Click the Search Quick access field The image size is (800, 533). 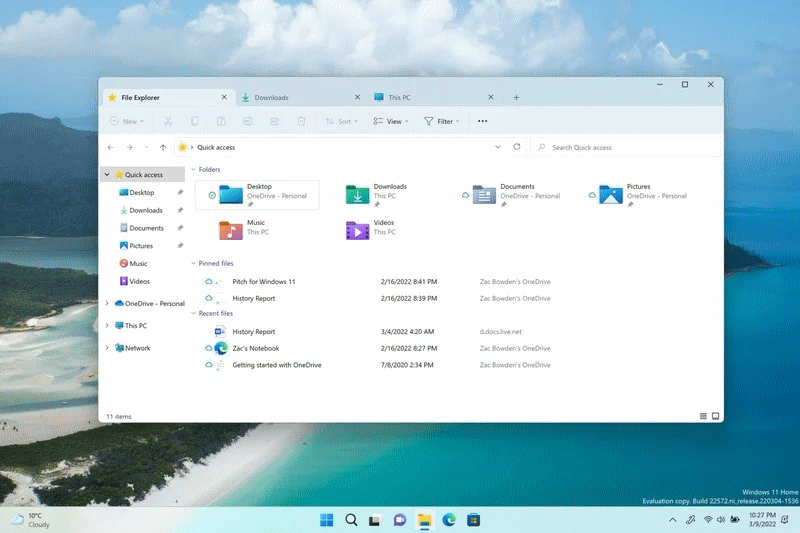[x=626, y=147]
